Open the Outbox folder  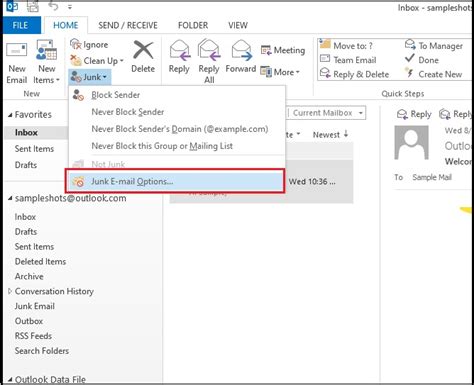pos(29,321)
